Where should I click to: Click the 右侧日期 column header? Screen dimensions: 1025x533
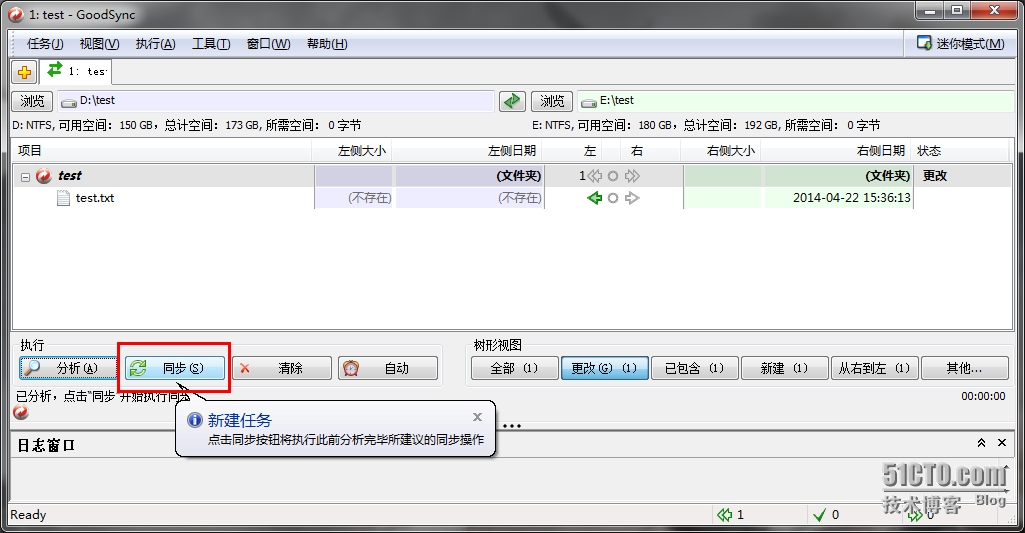point(835,151)
